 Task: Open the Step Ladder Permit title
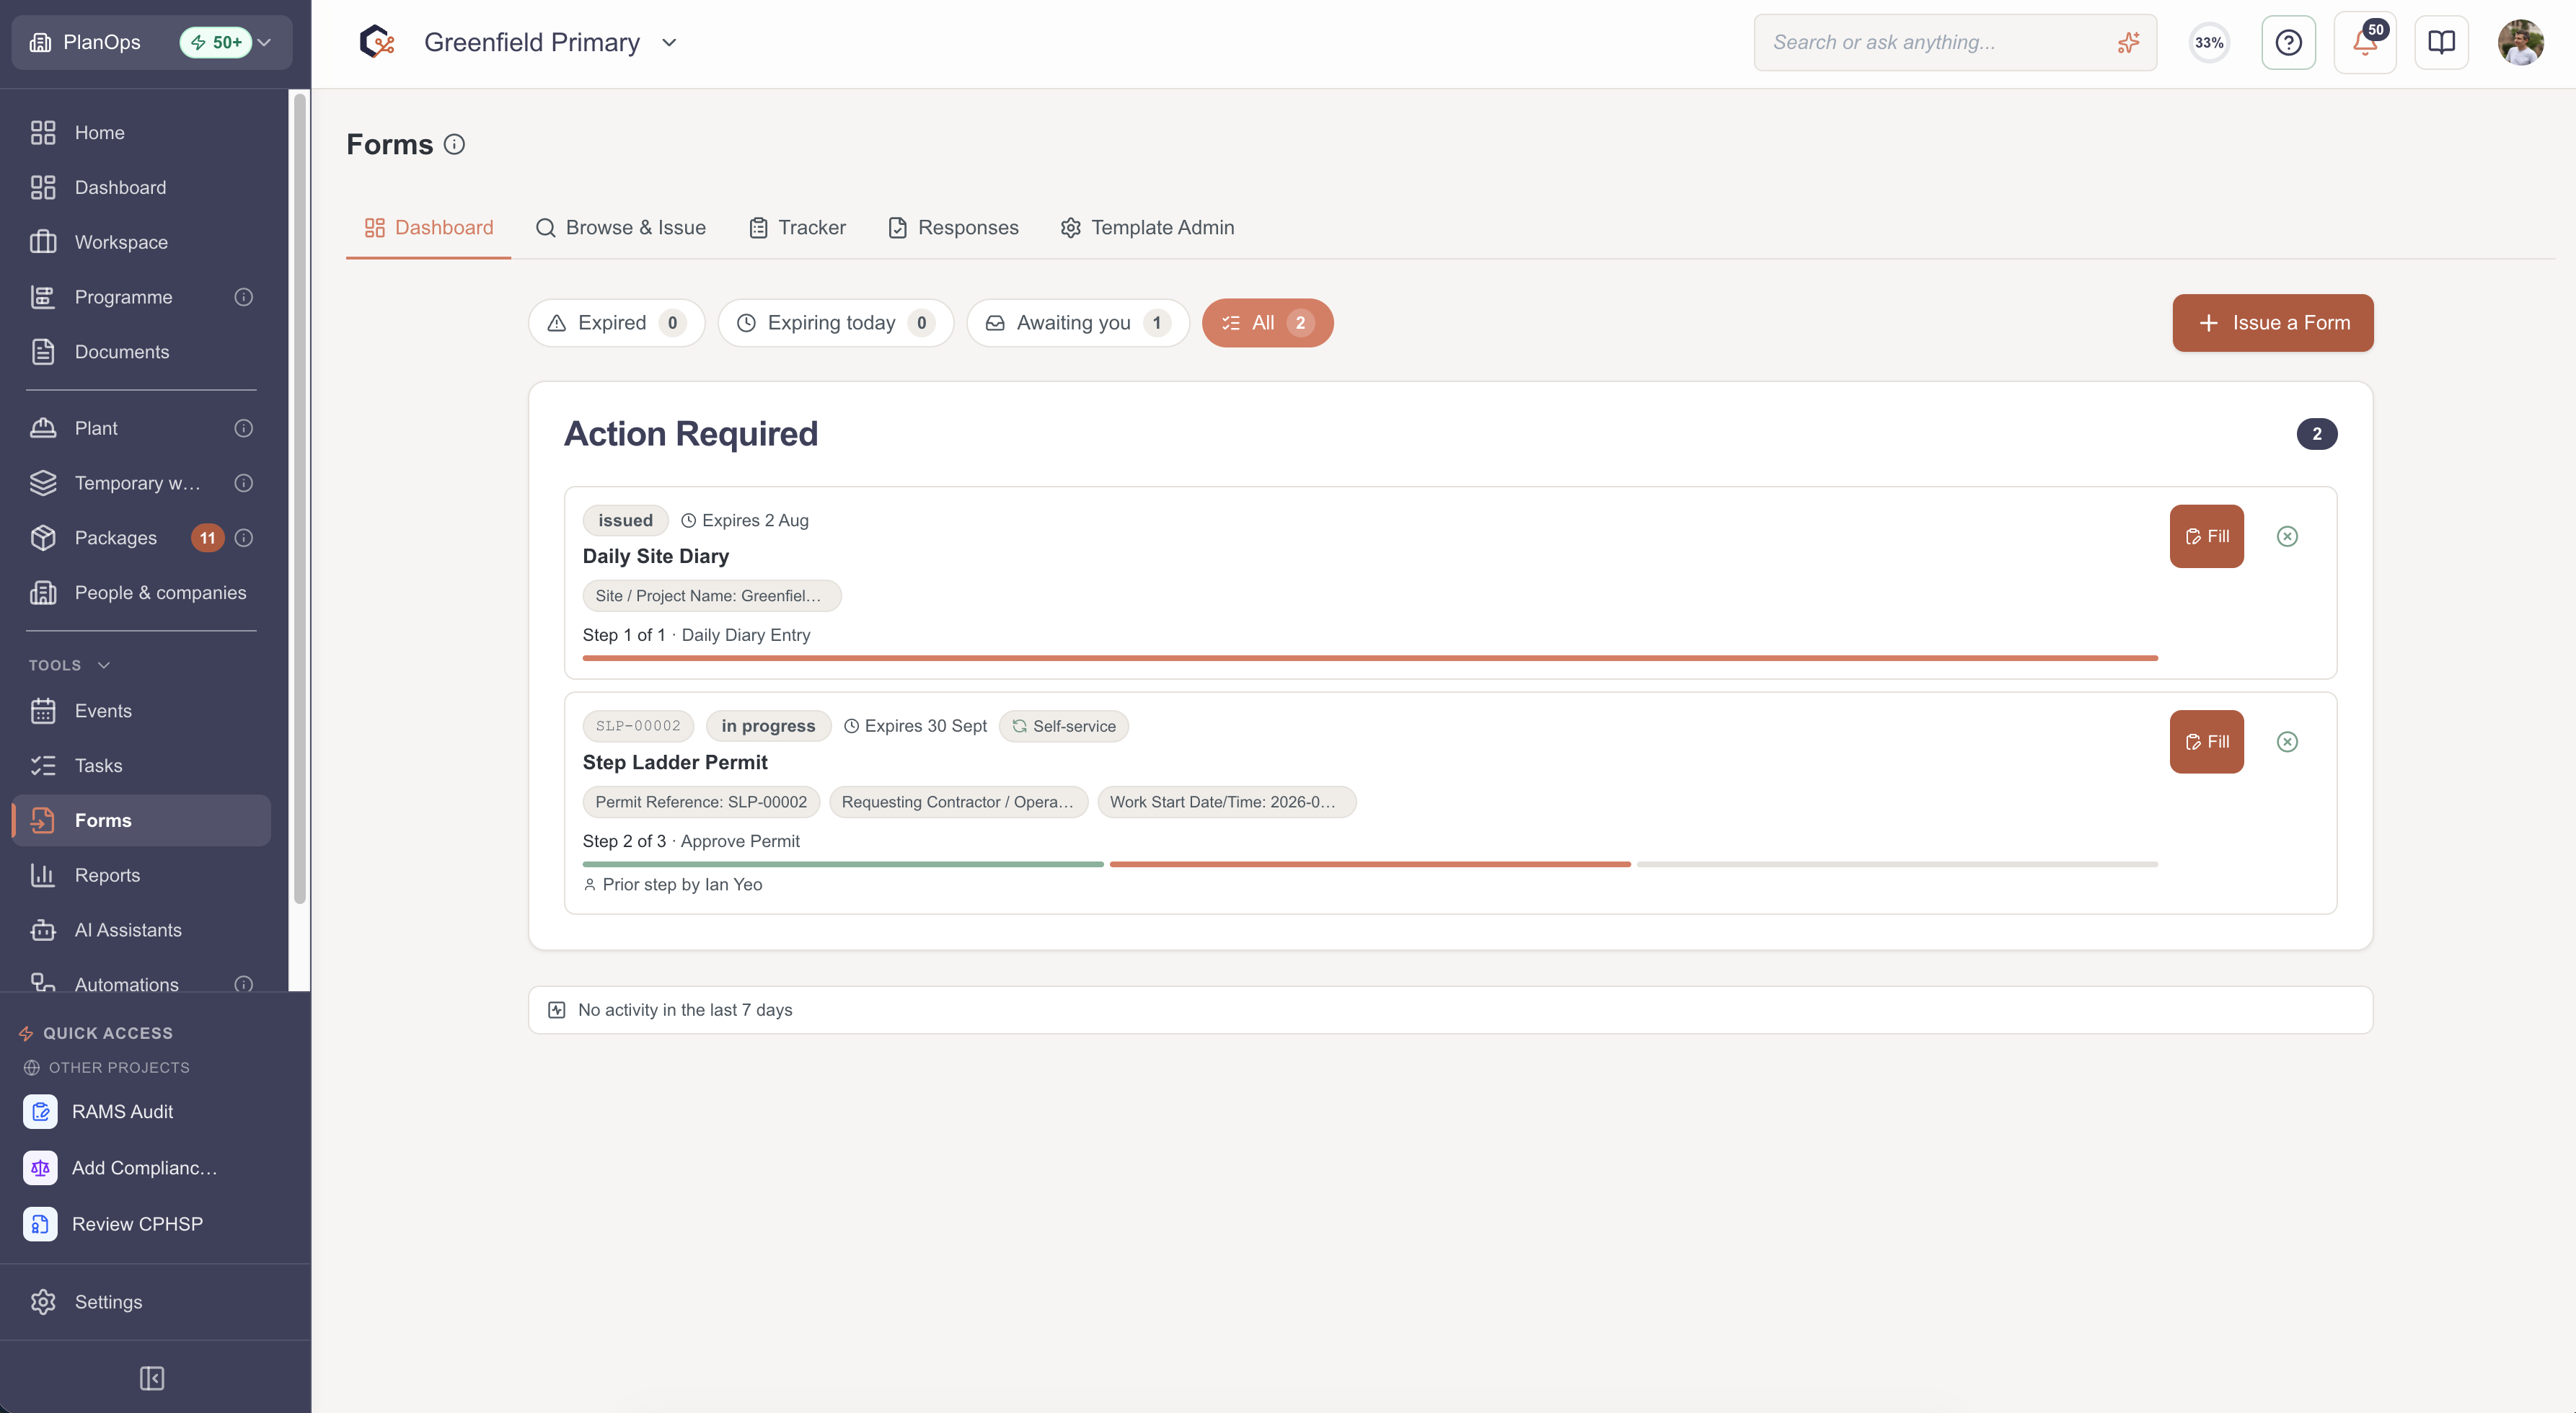[675, 762]
